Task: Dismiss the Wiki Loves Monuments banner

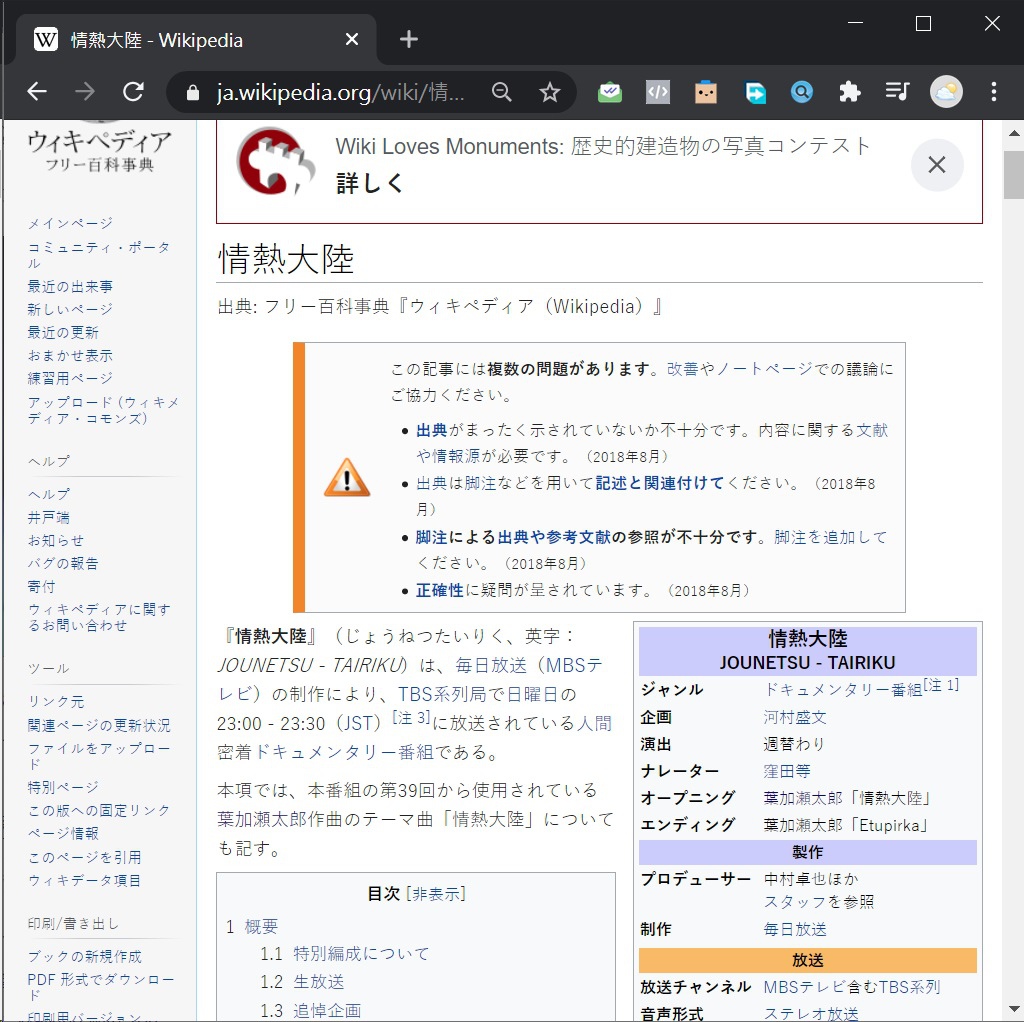Action: [x=937, y=165]
